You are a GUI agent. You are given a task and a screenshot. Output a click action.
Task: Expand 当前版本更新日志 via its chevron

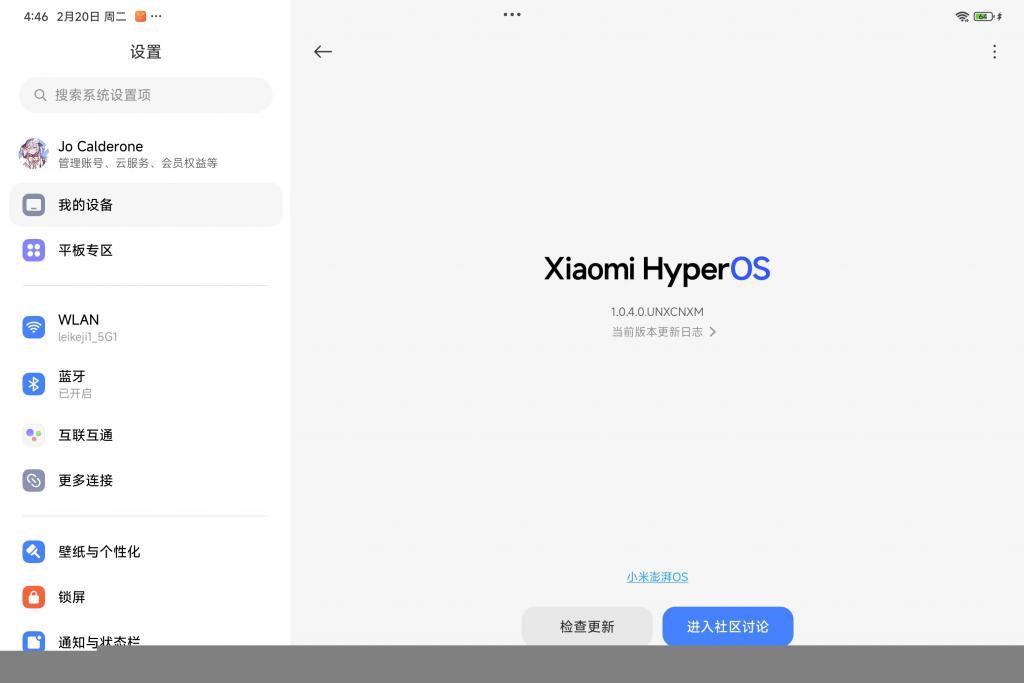[712, 331]
